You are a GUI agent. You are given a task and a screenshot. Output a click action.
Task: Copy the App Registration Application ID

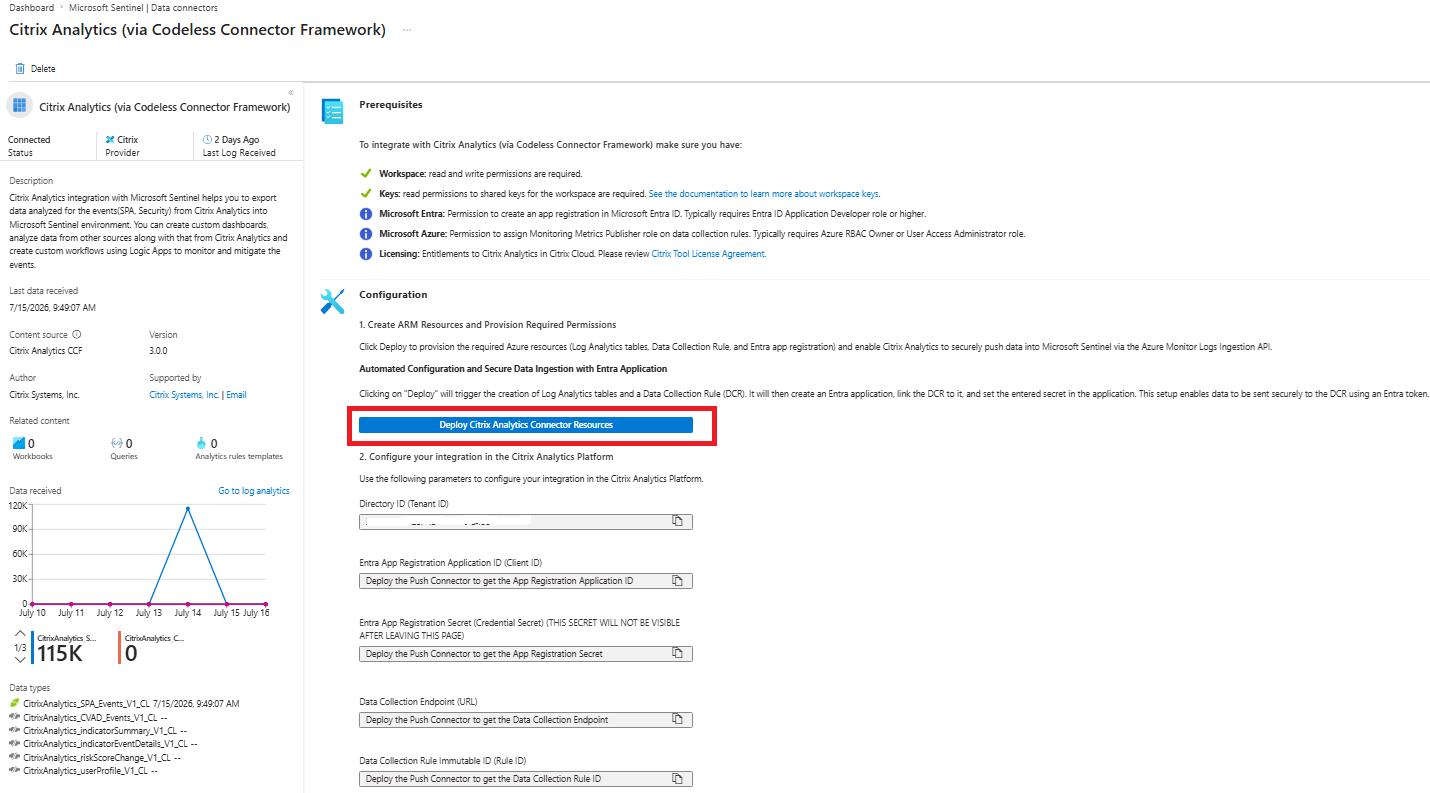pos(677,581)
